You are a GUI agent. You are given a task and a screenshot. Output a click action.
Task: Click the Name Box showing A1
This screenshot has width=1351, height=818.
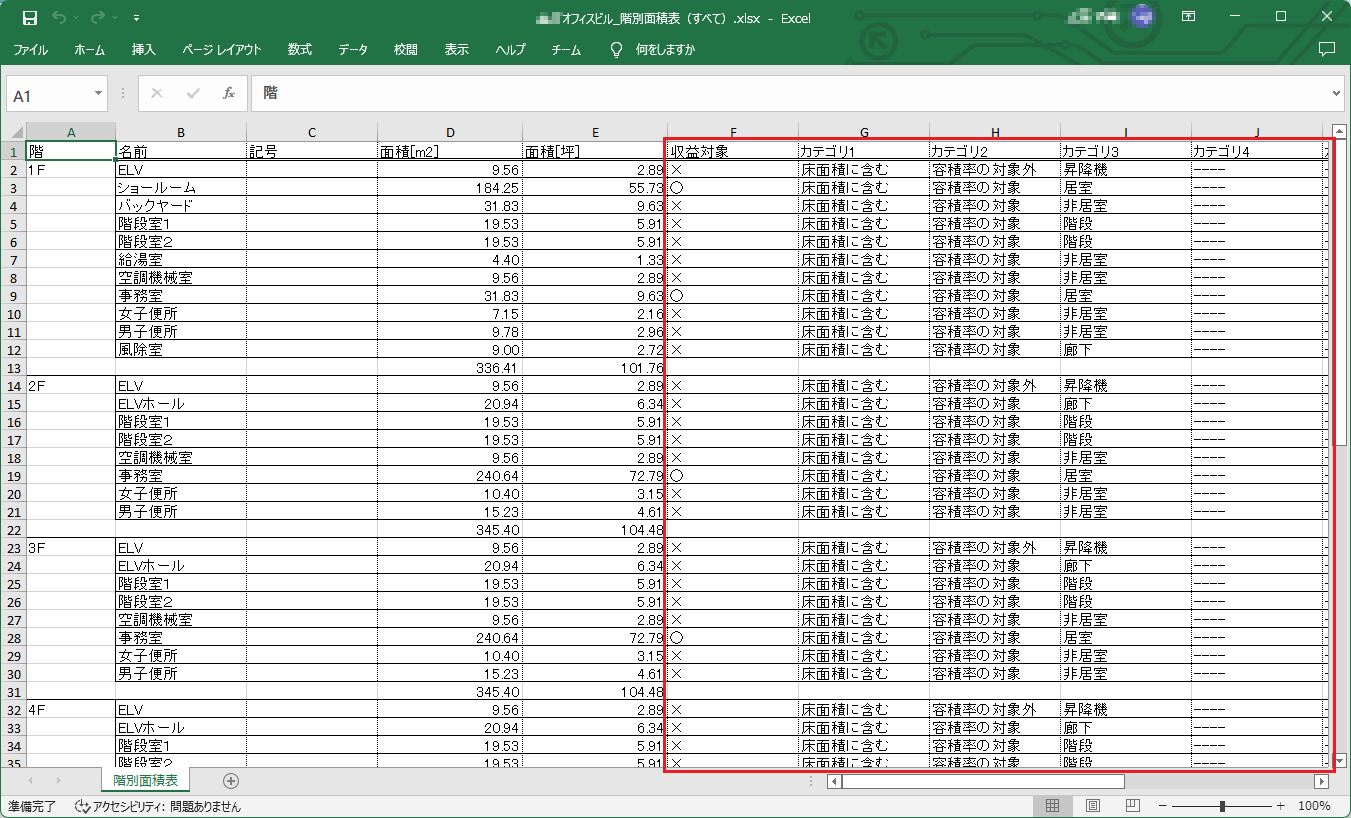pyautogui.click(x=49, y=94)
